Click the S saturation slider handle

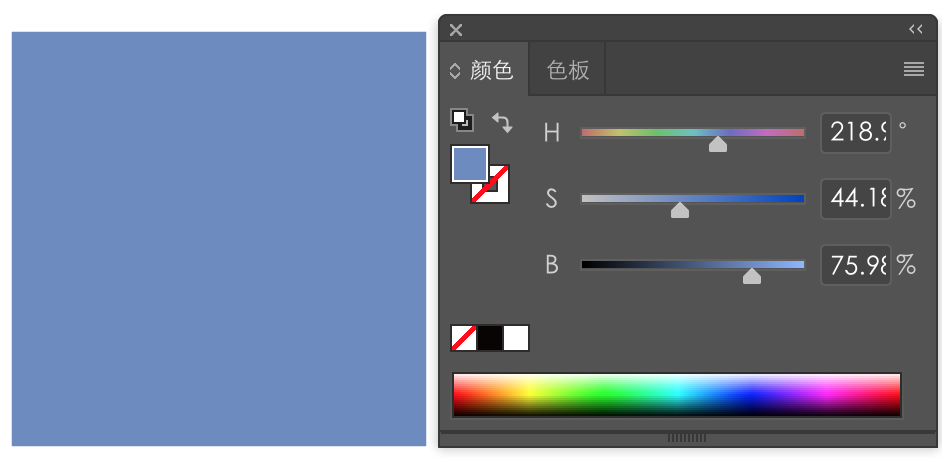click(x=680, y=210)
